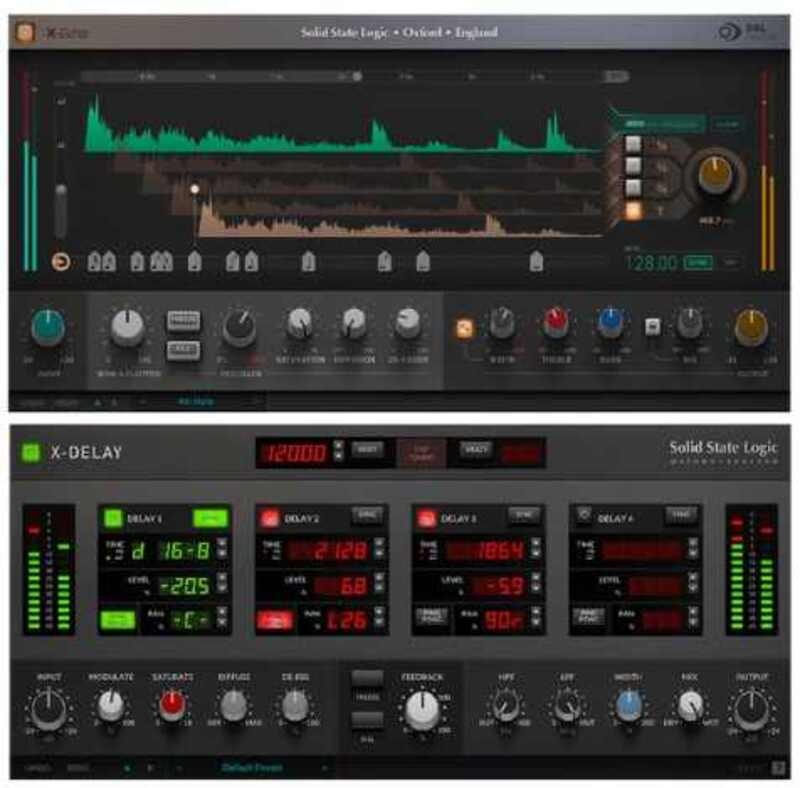Select the first tap marker on timeline

[95, 262]
